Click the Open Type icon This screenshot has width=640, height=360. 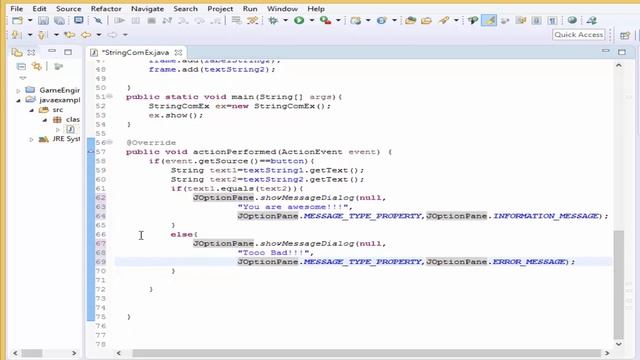click(x=410, y=20)
